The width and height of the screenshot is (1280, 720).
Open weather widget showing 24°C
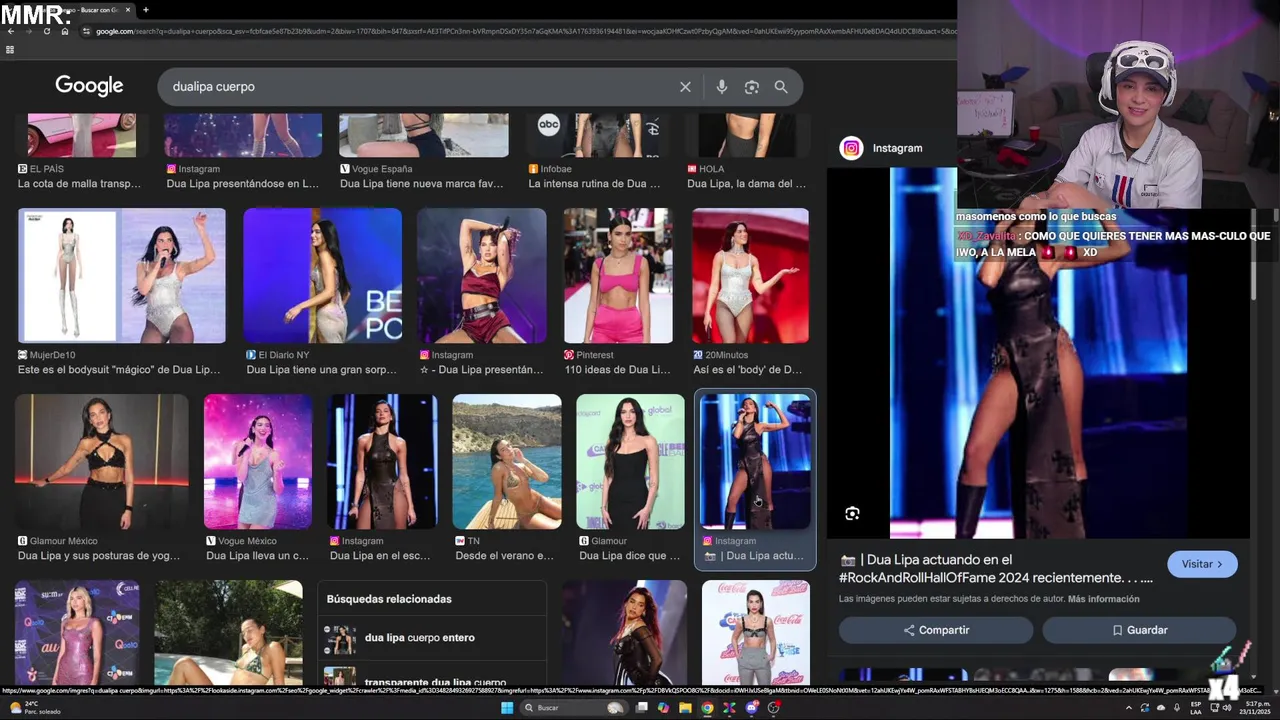pos(36,708)
